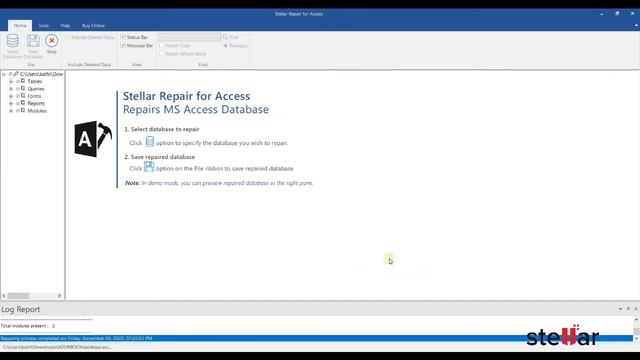Collapse the root database tree node

tap(4, 74)
